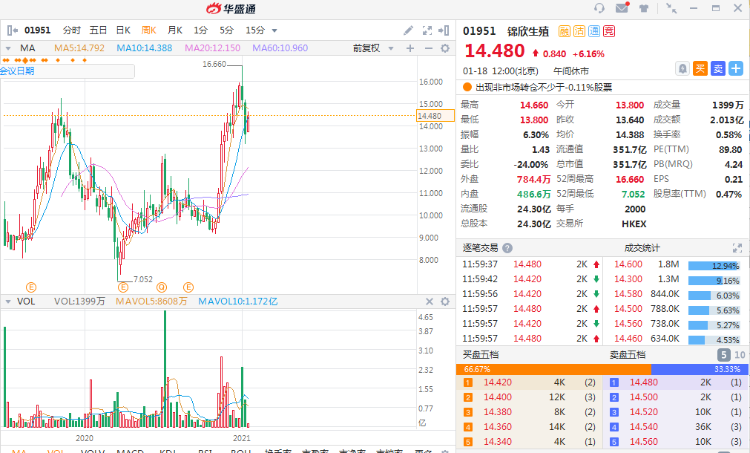750x453 pixels.
Task: Show 5-level order book depth
Action: pos(724,355)
